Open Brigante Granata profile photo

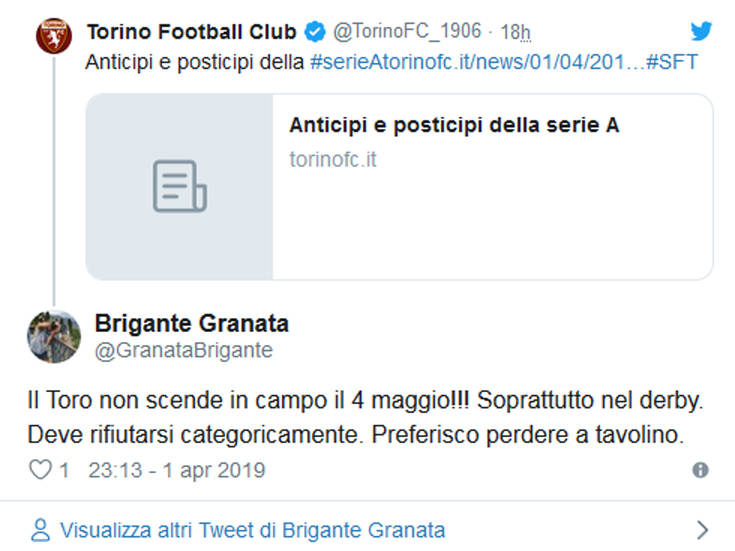tap(53, 336)
